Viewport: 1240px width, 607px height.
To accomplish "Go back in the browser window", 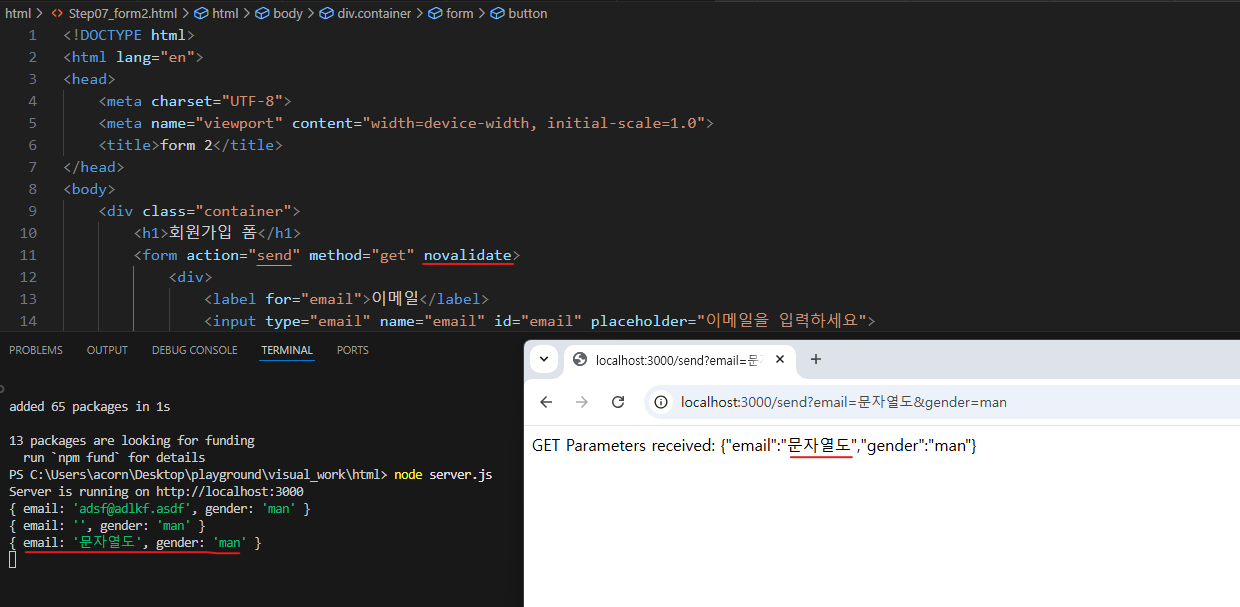I will click(546, 402).
